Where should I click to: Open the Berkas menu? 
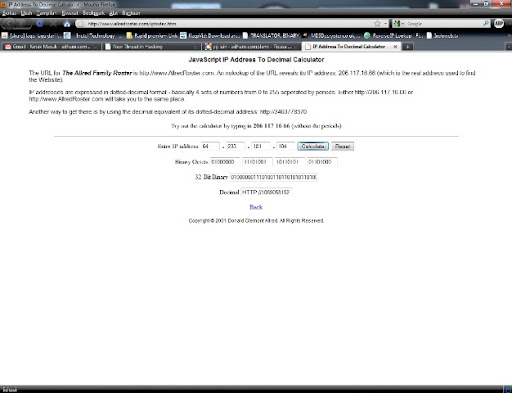9,13
